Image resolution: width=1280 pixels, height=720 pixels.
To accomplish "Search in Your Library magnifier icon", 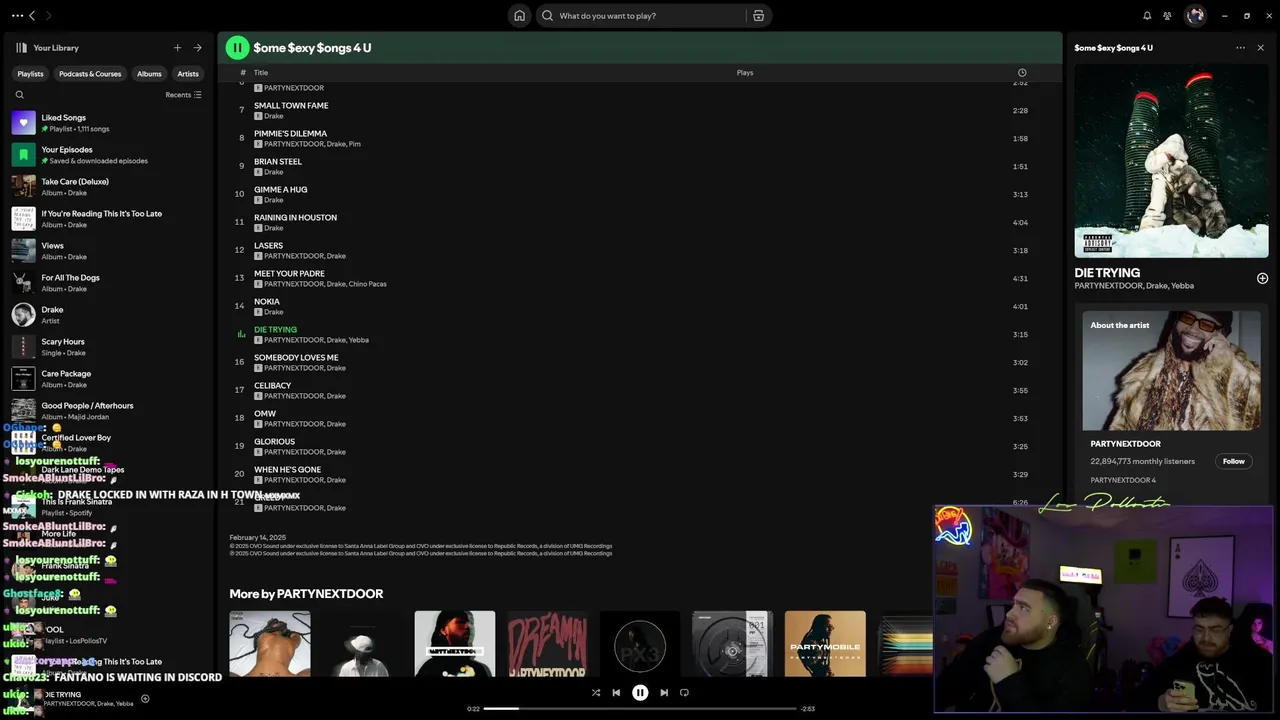I will click(19, 95).
